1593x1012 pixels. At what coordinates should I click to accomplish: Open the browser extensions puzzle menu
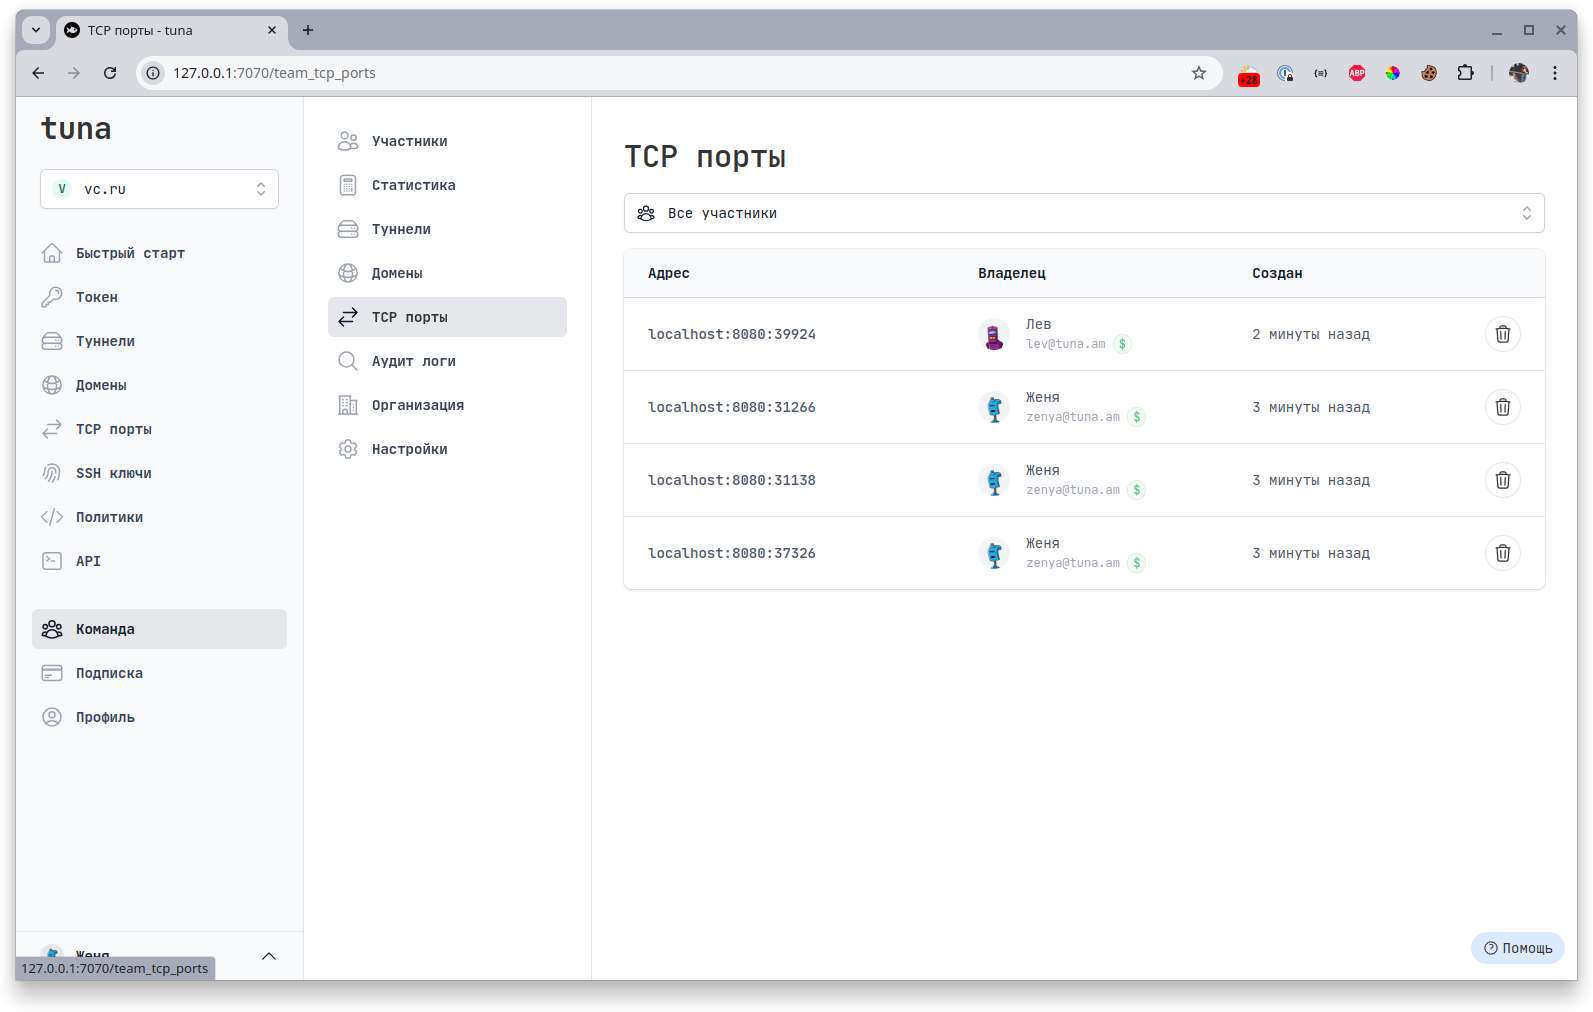[1465, 73]
